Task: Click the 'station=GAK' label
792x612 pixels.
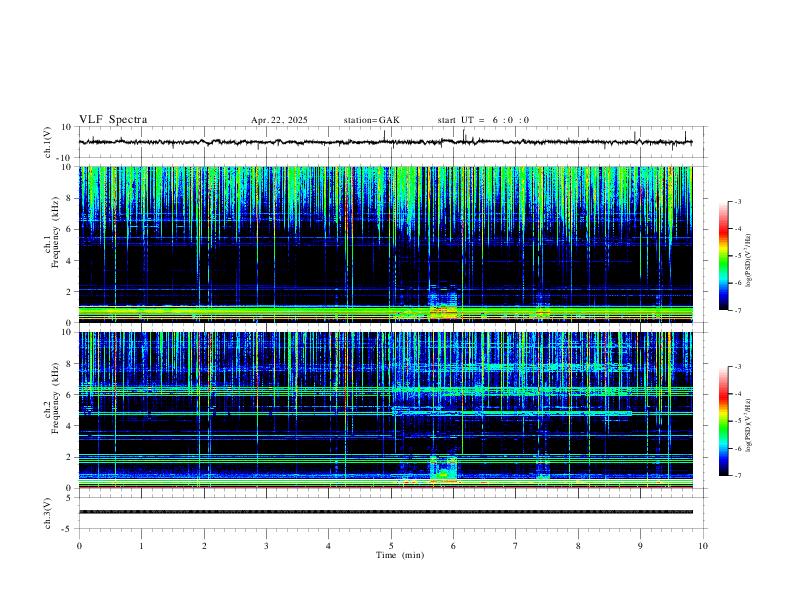Action: [x=371, y=120]
